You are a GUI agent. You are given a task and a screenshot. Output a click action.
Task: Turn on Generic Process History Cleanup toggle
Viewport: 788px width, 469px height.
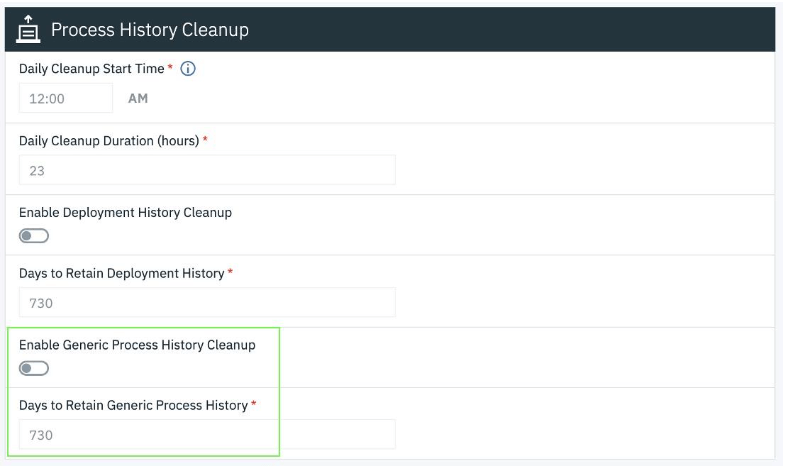pos(34,368)
